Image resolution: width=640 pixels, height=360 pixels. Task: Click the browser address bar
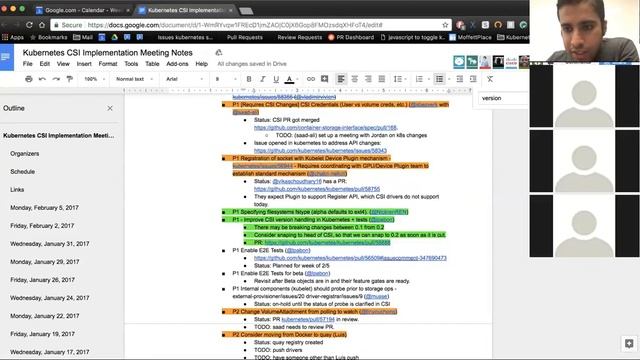tap(252, 25)
